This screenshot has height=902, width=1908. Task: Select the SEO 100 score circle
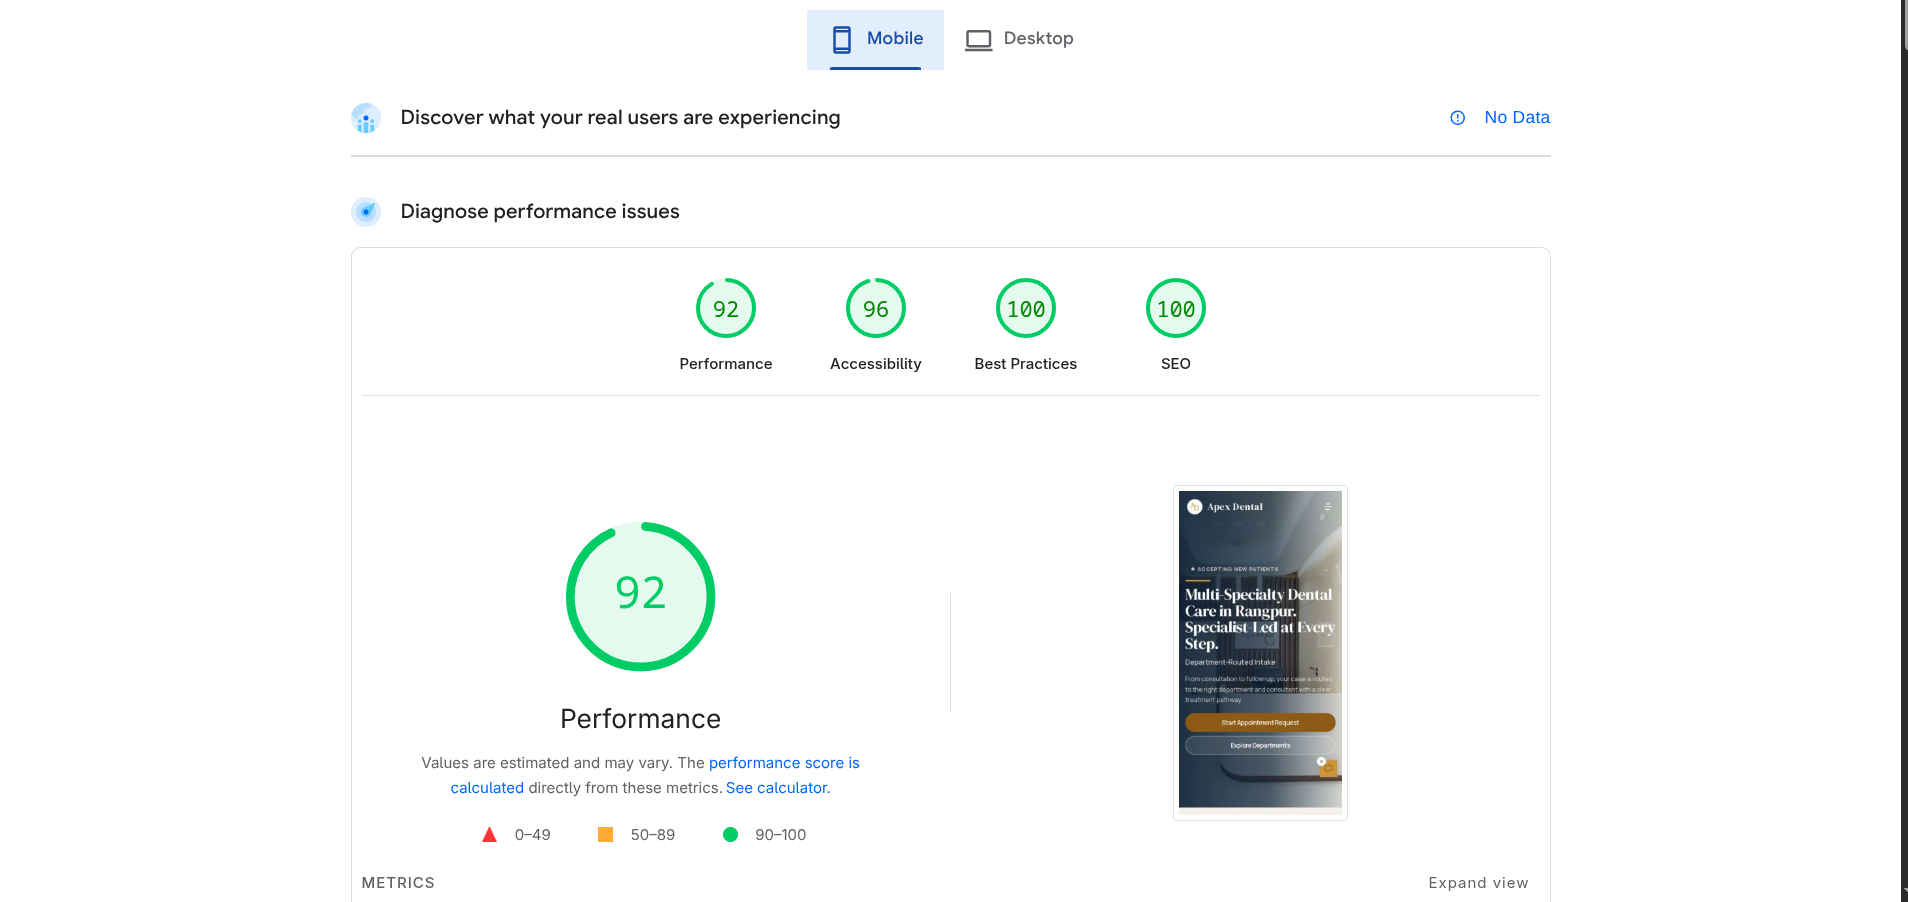point(1175,308)
